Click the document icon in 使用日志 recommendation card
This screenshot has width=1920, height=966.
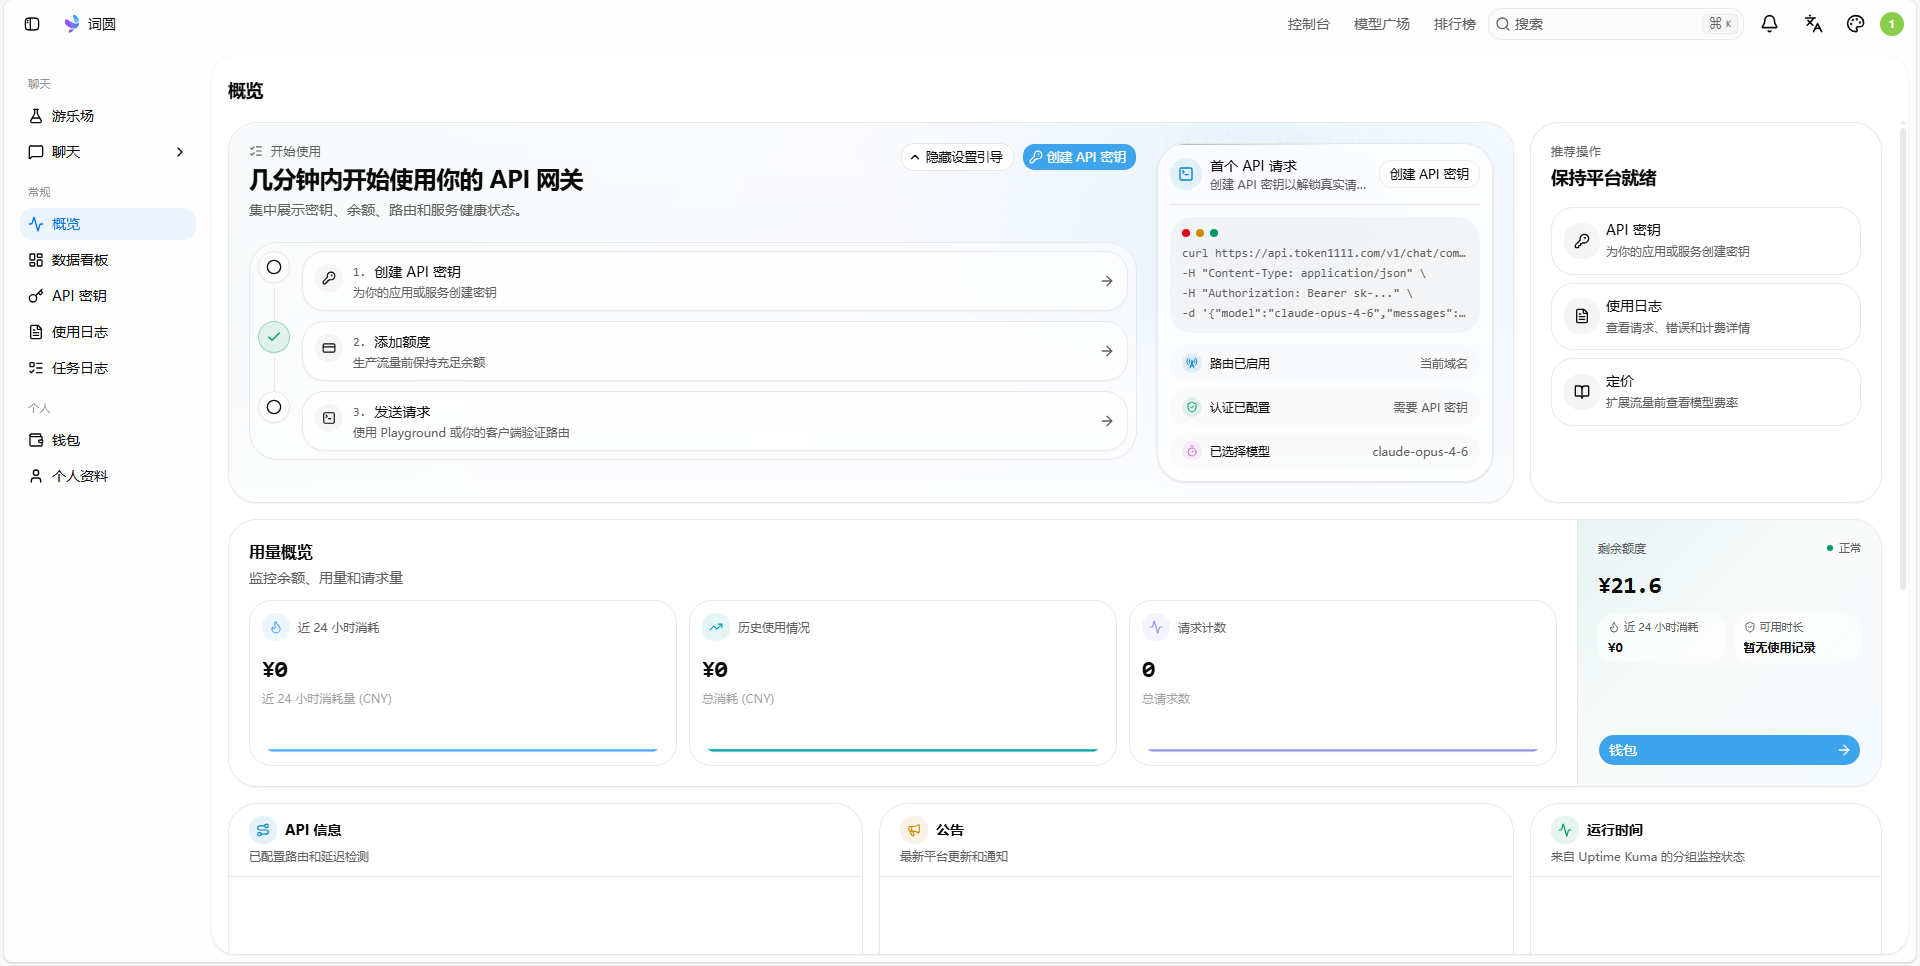tap(1582, 316)
